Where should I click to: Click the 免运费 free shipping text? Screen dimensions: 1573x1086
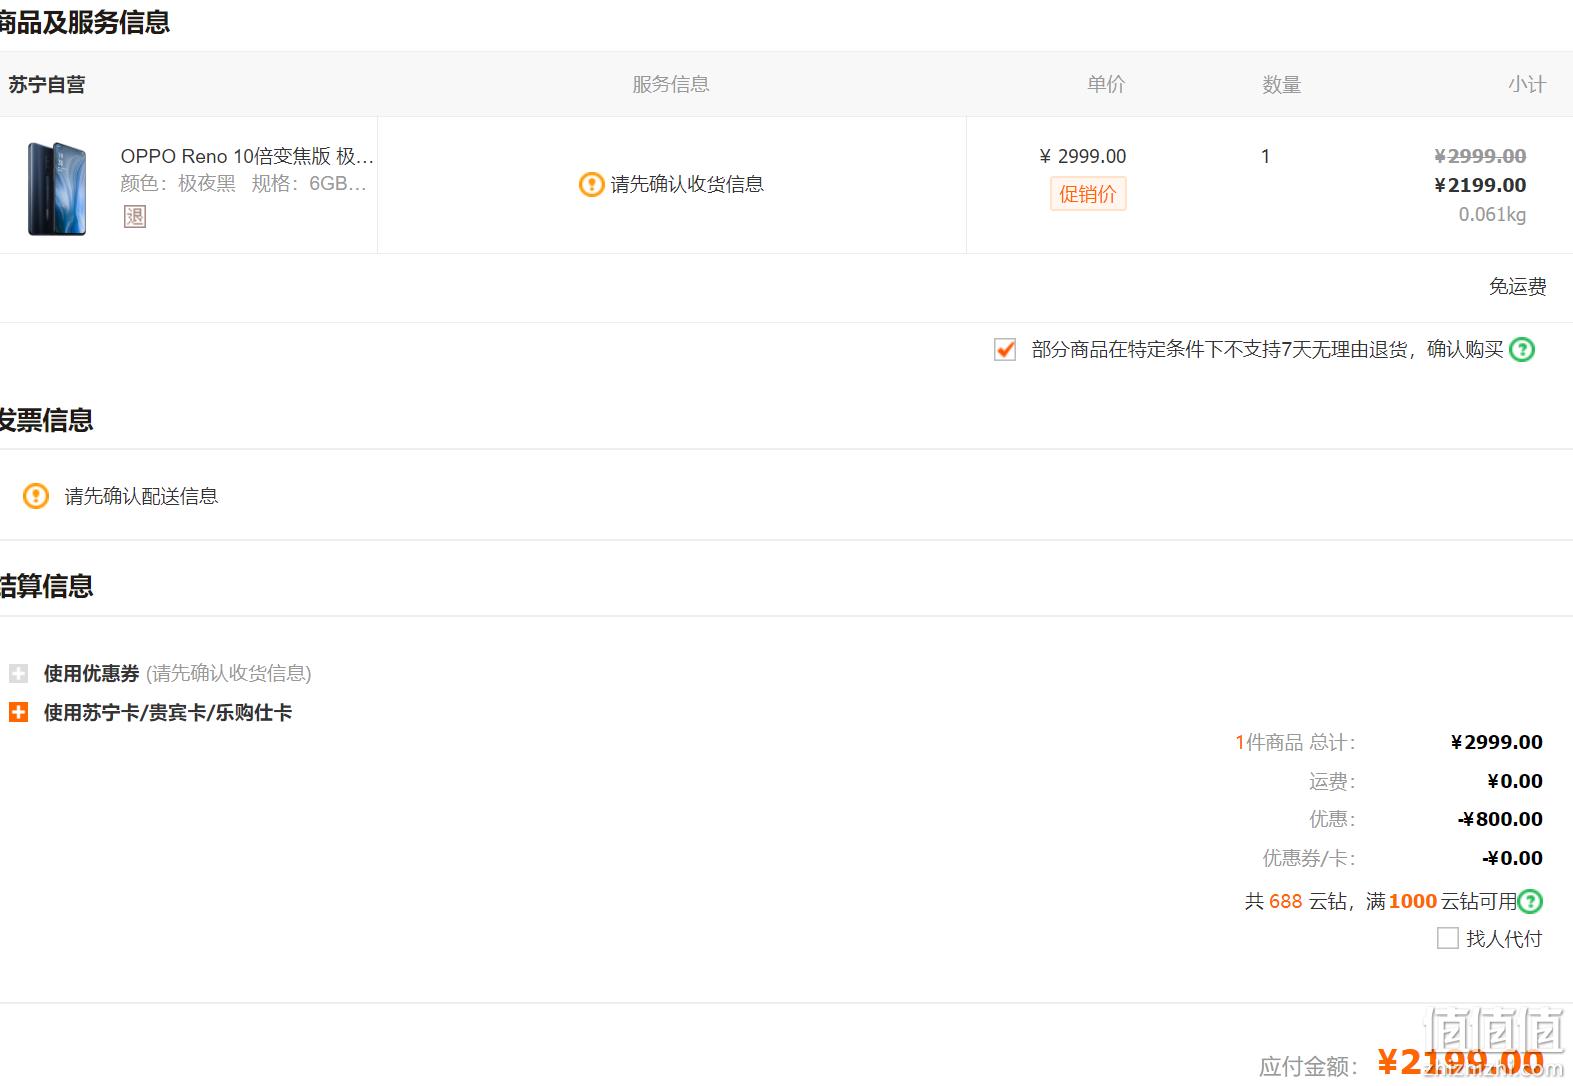[1518, 287]
